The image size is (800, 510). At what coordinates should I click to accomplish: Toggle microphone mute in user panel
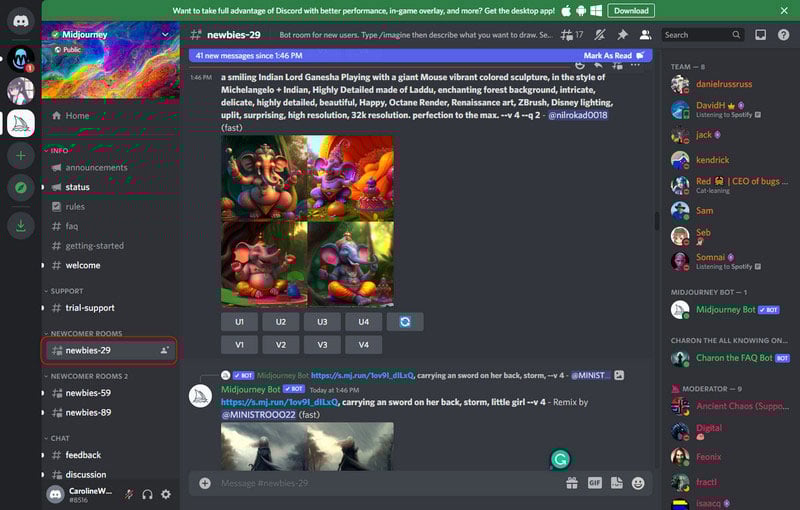click(129, 494)
